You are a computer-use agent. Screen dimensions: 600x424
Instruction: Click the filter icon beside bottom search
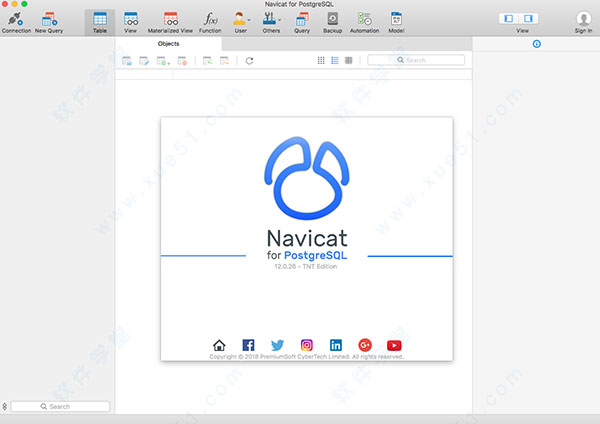[5, 406]
